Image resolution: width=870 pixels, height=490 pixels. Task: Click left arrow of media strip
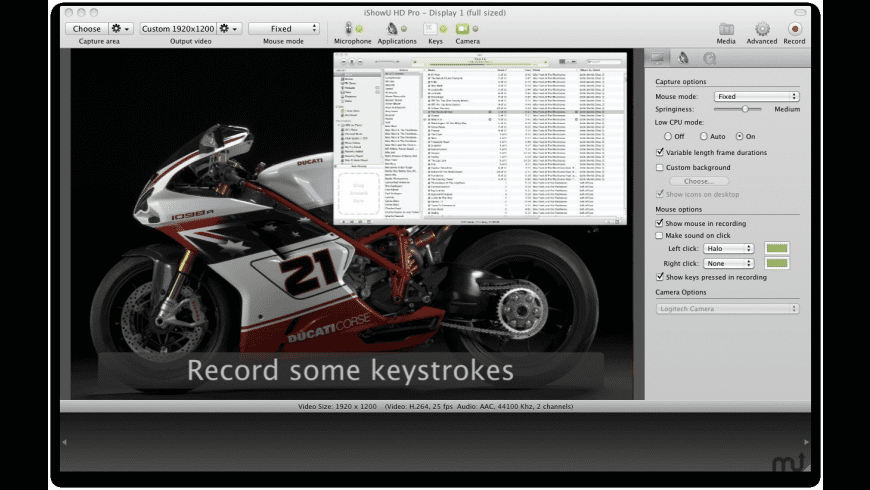pyautogui.click(x=64, y=442)
